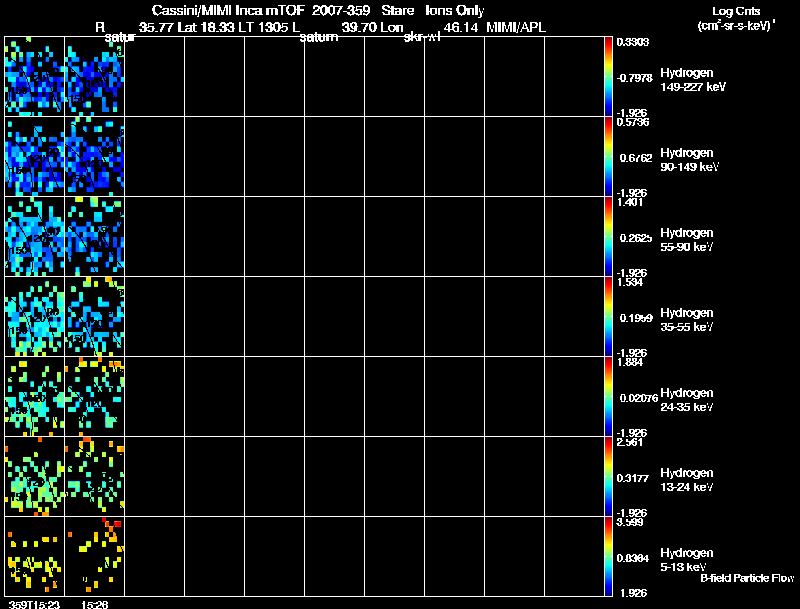Select the '359T15:23' time label
Screen dimensions: 800x609
pos(34,604)
